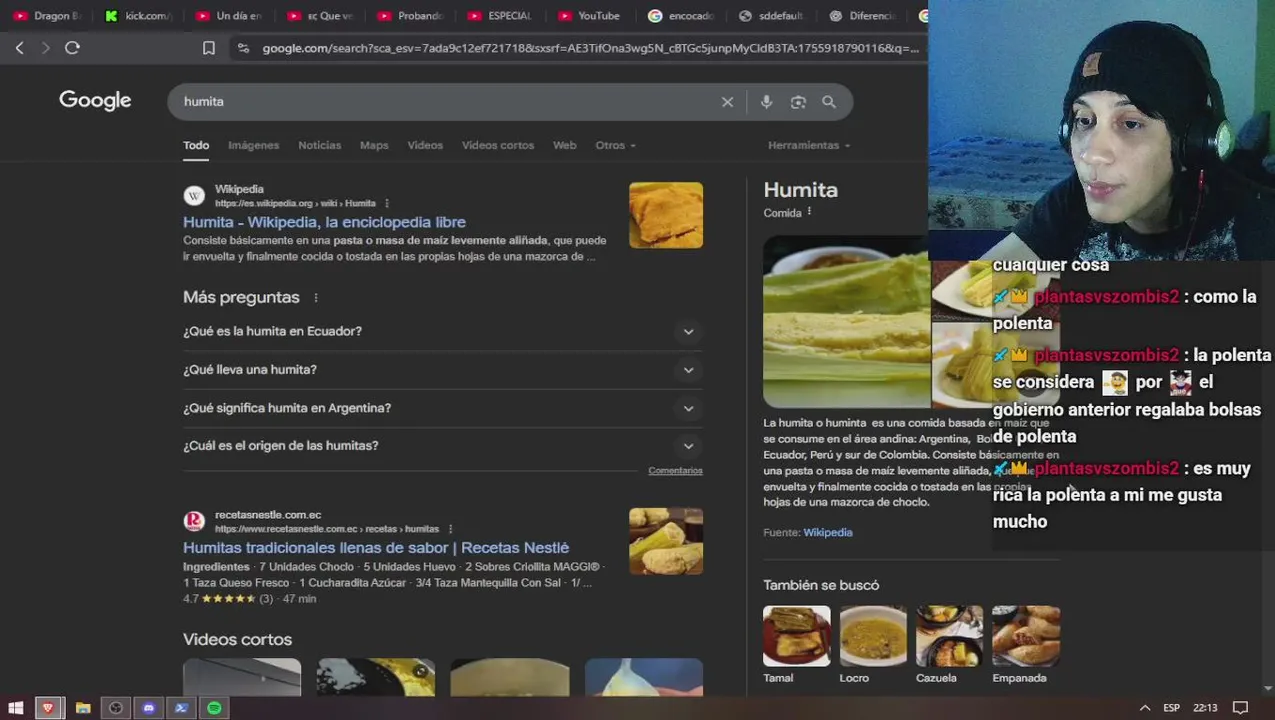Switch to the Imágenes tab

[x=253, y=145]
